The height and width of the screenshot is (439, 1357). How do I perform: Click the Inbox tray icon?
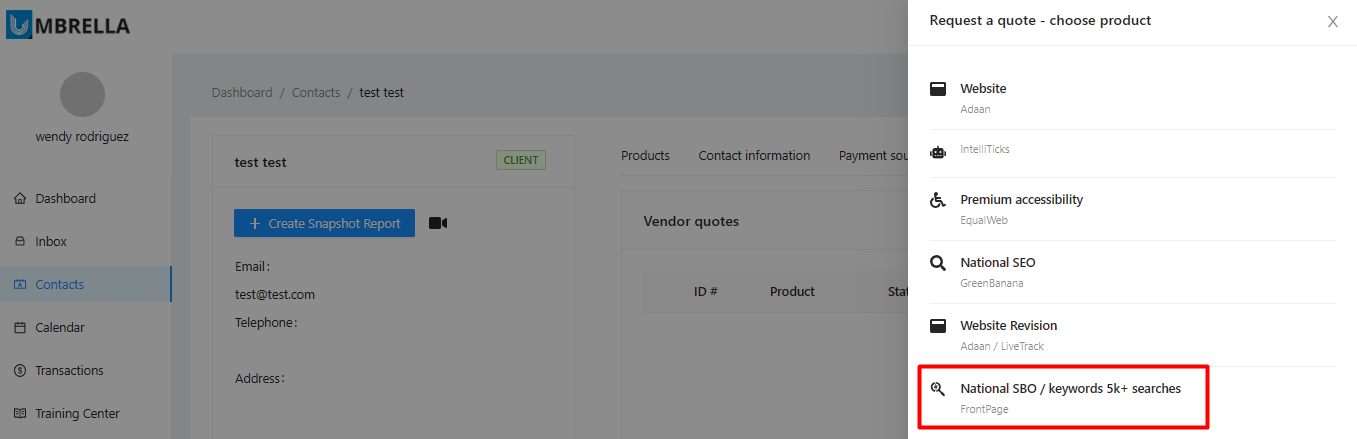20,241
